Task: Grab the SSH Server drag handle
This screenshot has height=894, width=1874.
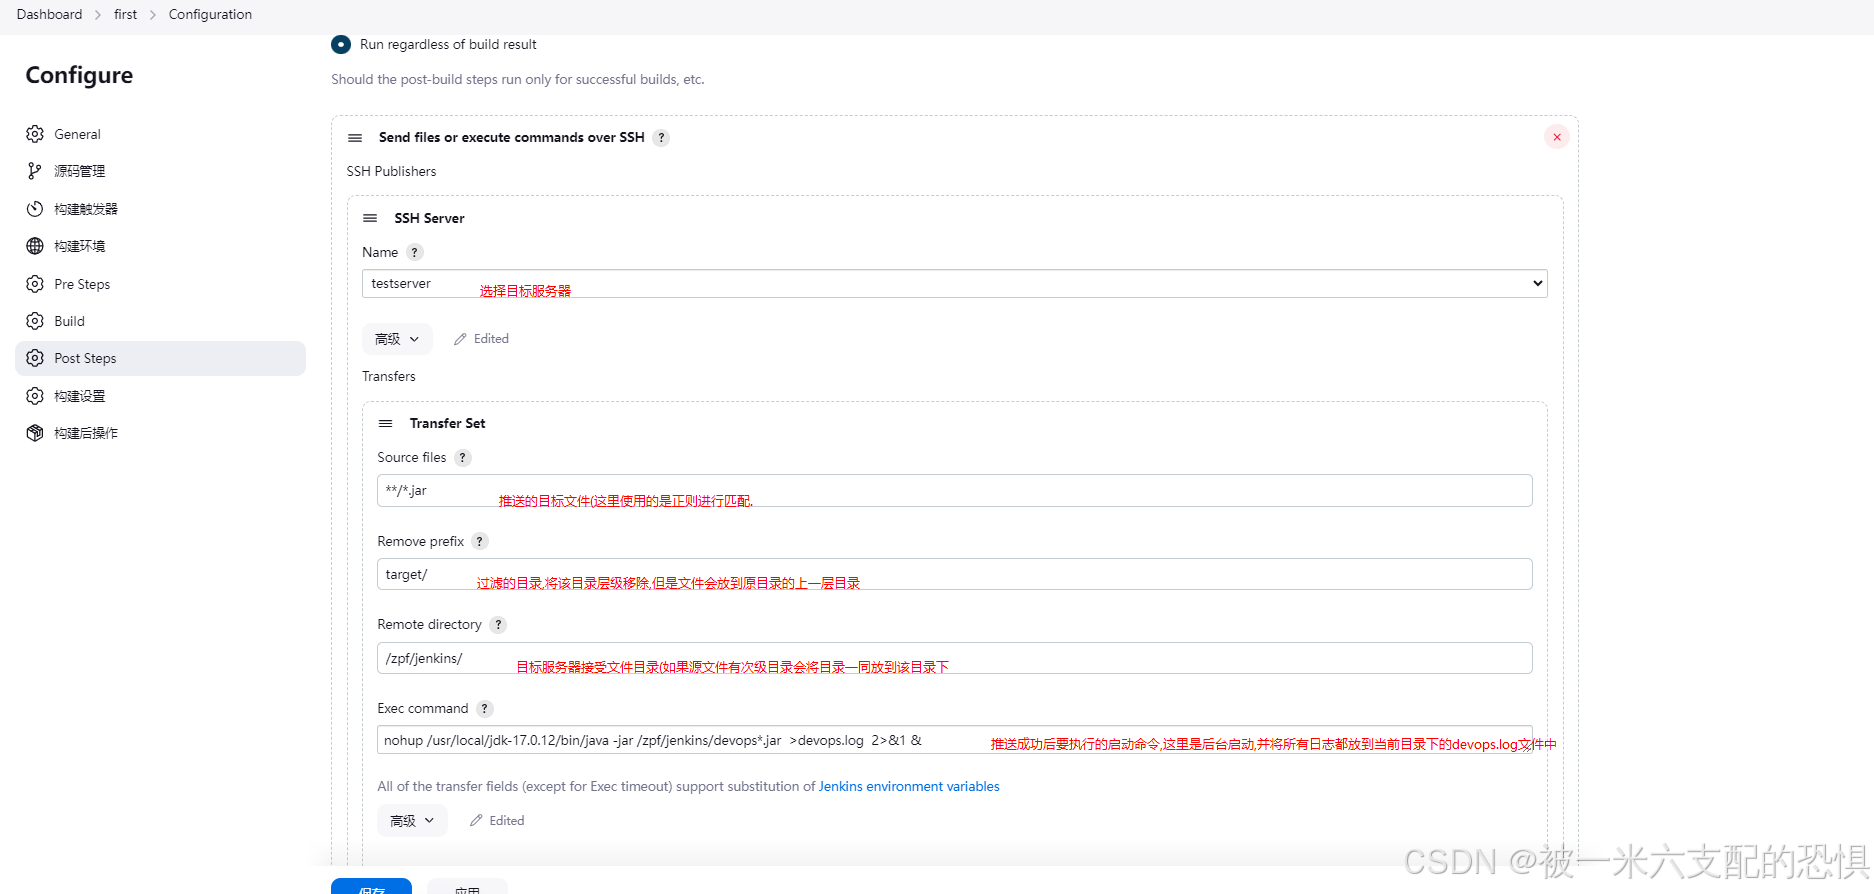Action: tap(370, 218)
